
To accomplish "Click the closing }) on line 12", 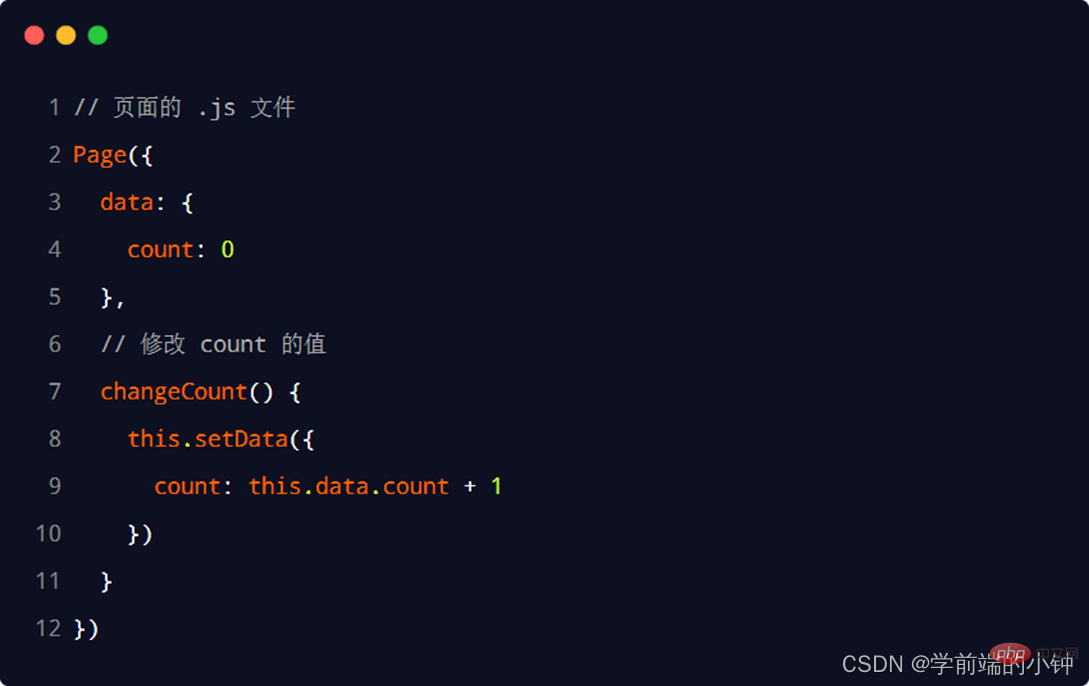I will [x=86, y=629].
